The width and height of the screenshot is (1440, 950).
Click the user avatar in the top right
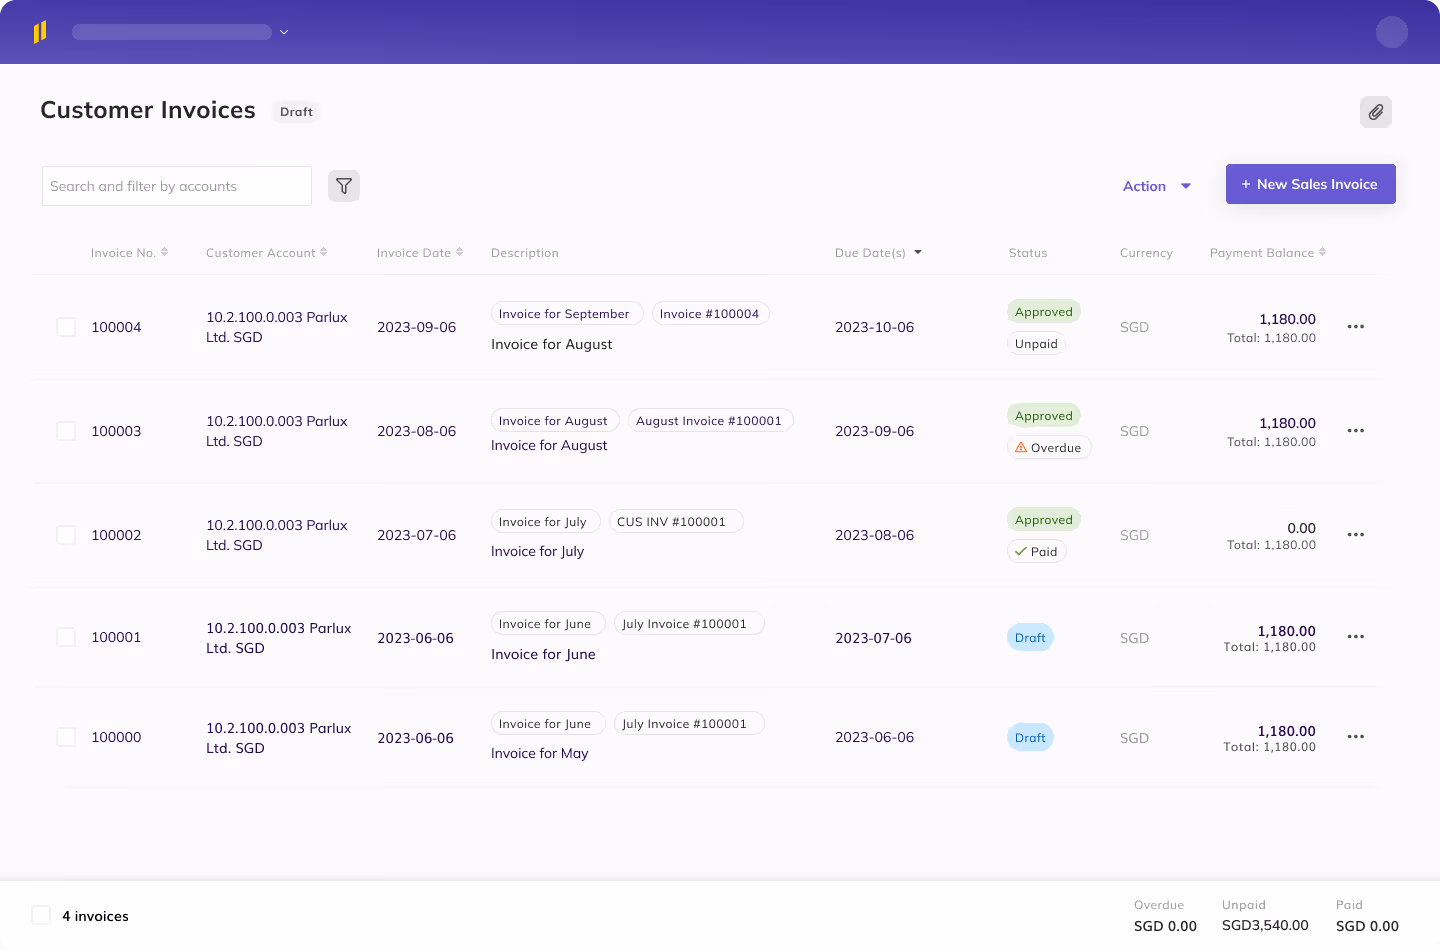pyautogui.click(x=1392, y=32)
